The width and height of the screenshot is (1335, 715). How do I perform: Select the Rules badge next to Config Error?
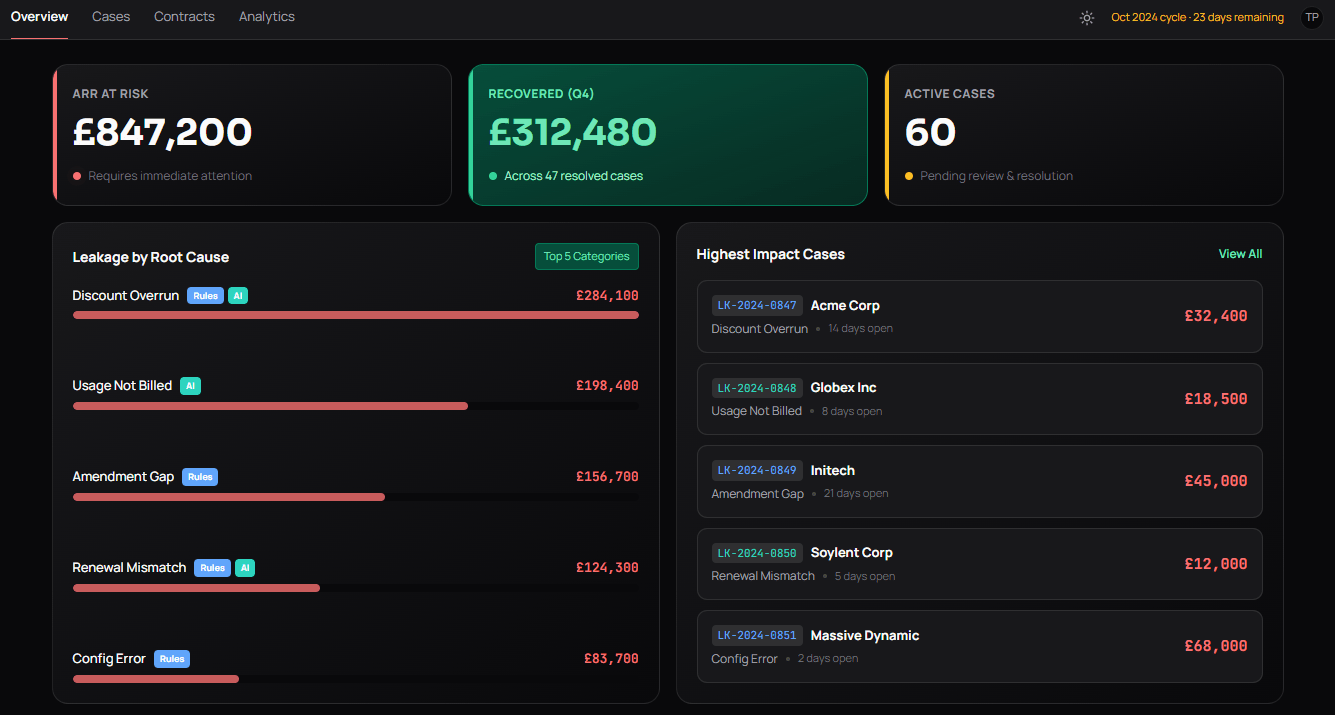point(172,659)
